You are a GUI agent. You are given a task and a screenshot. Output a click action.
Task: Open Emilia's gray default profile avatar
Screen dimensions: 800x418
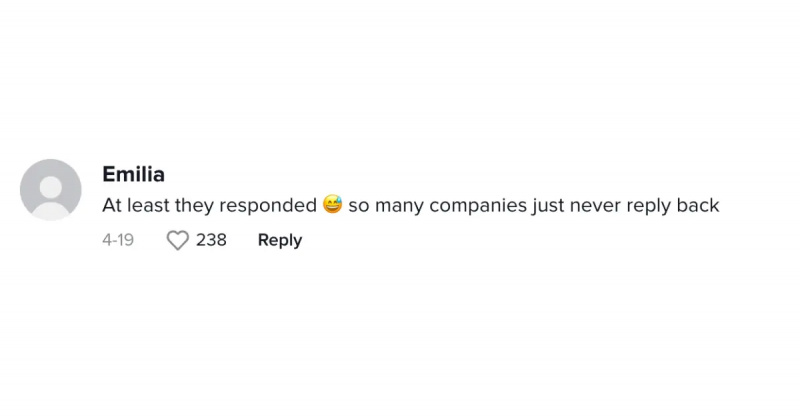(x=51, y=190)
